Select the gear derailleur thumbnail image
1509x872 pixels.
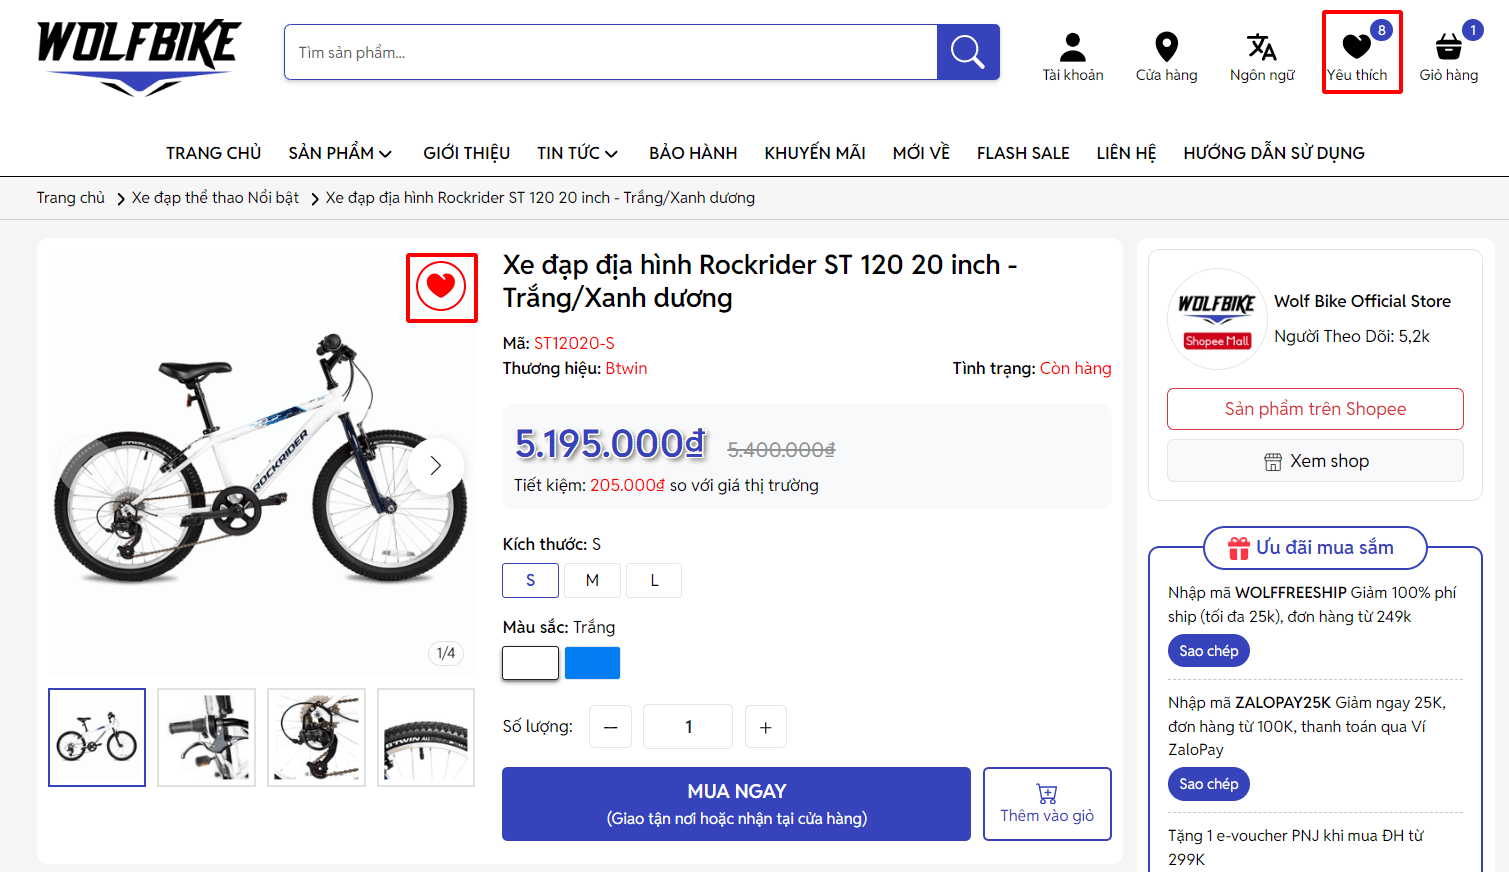point(316,737)
